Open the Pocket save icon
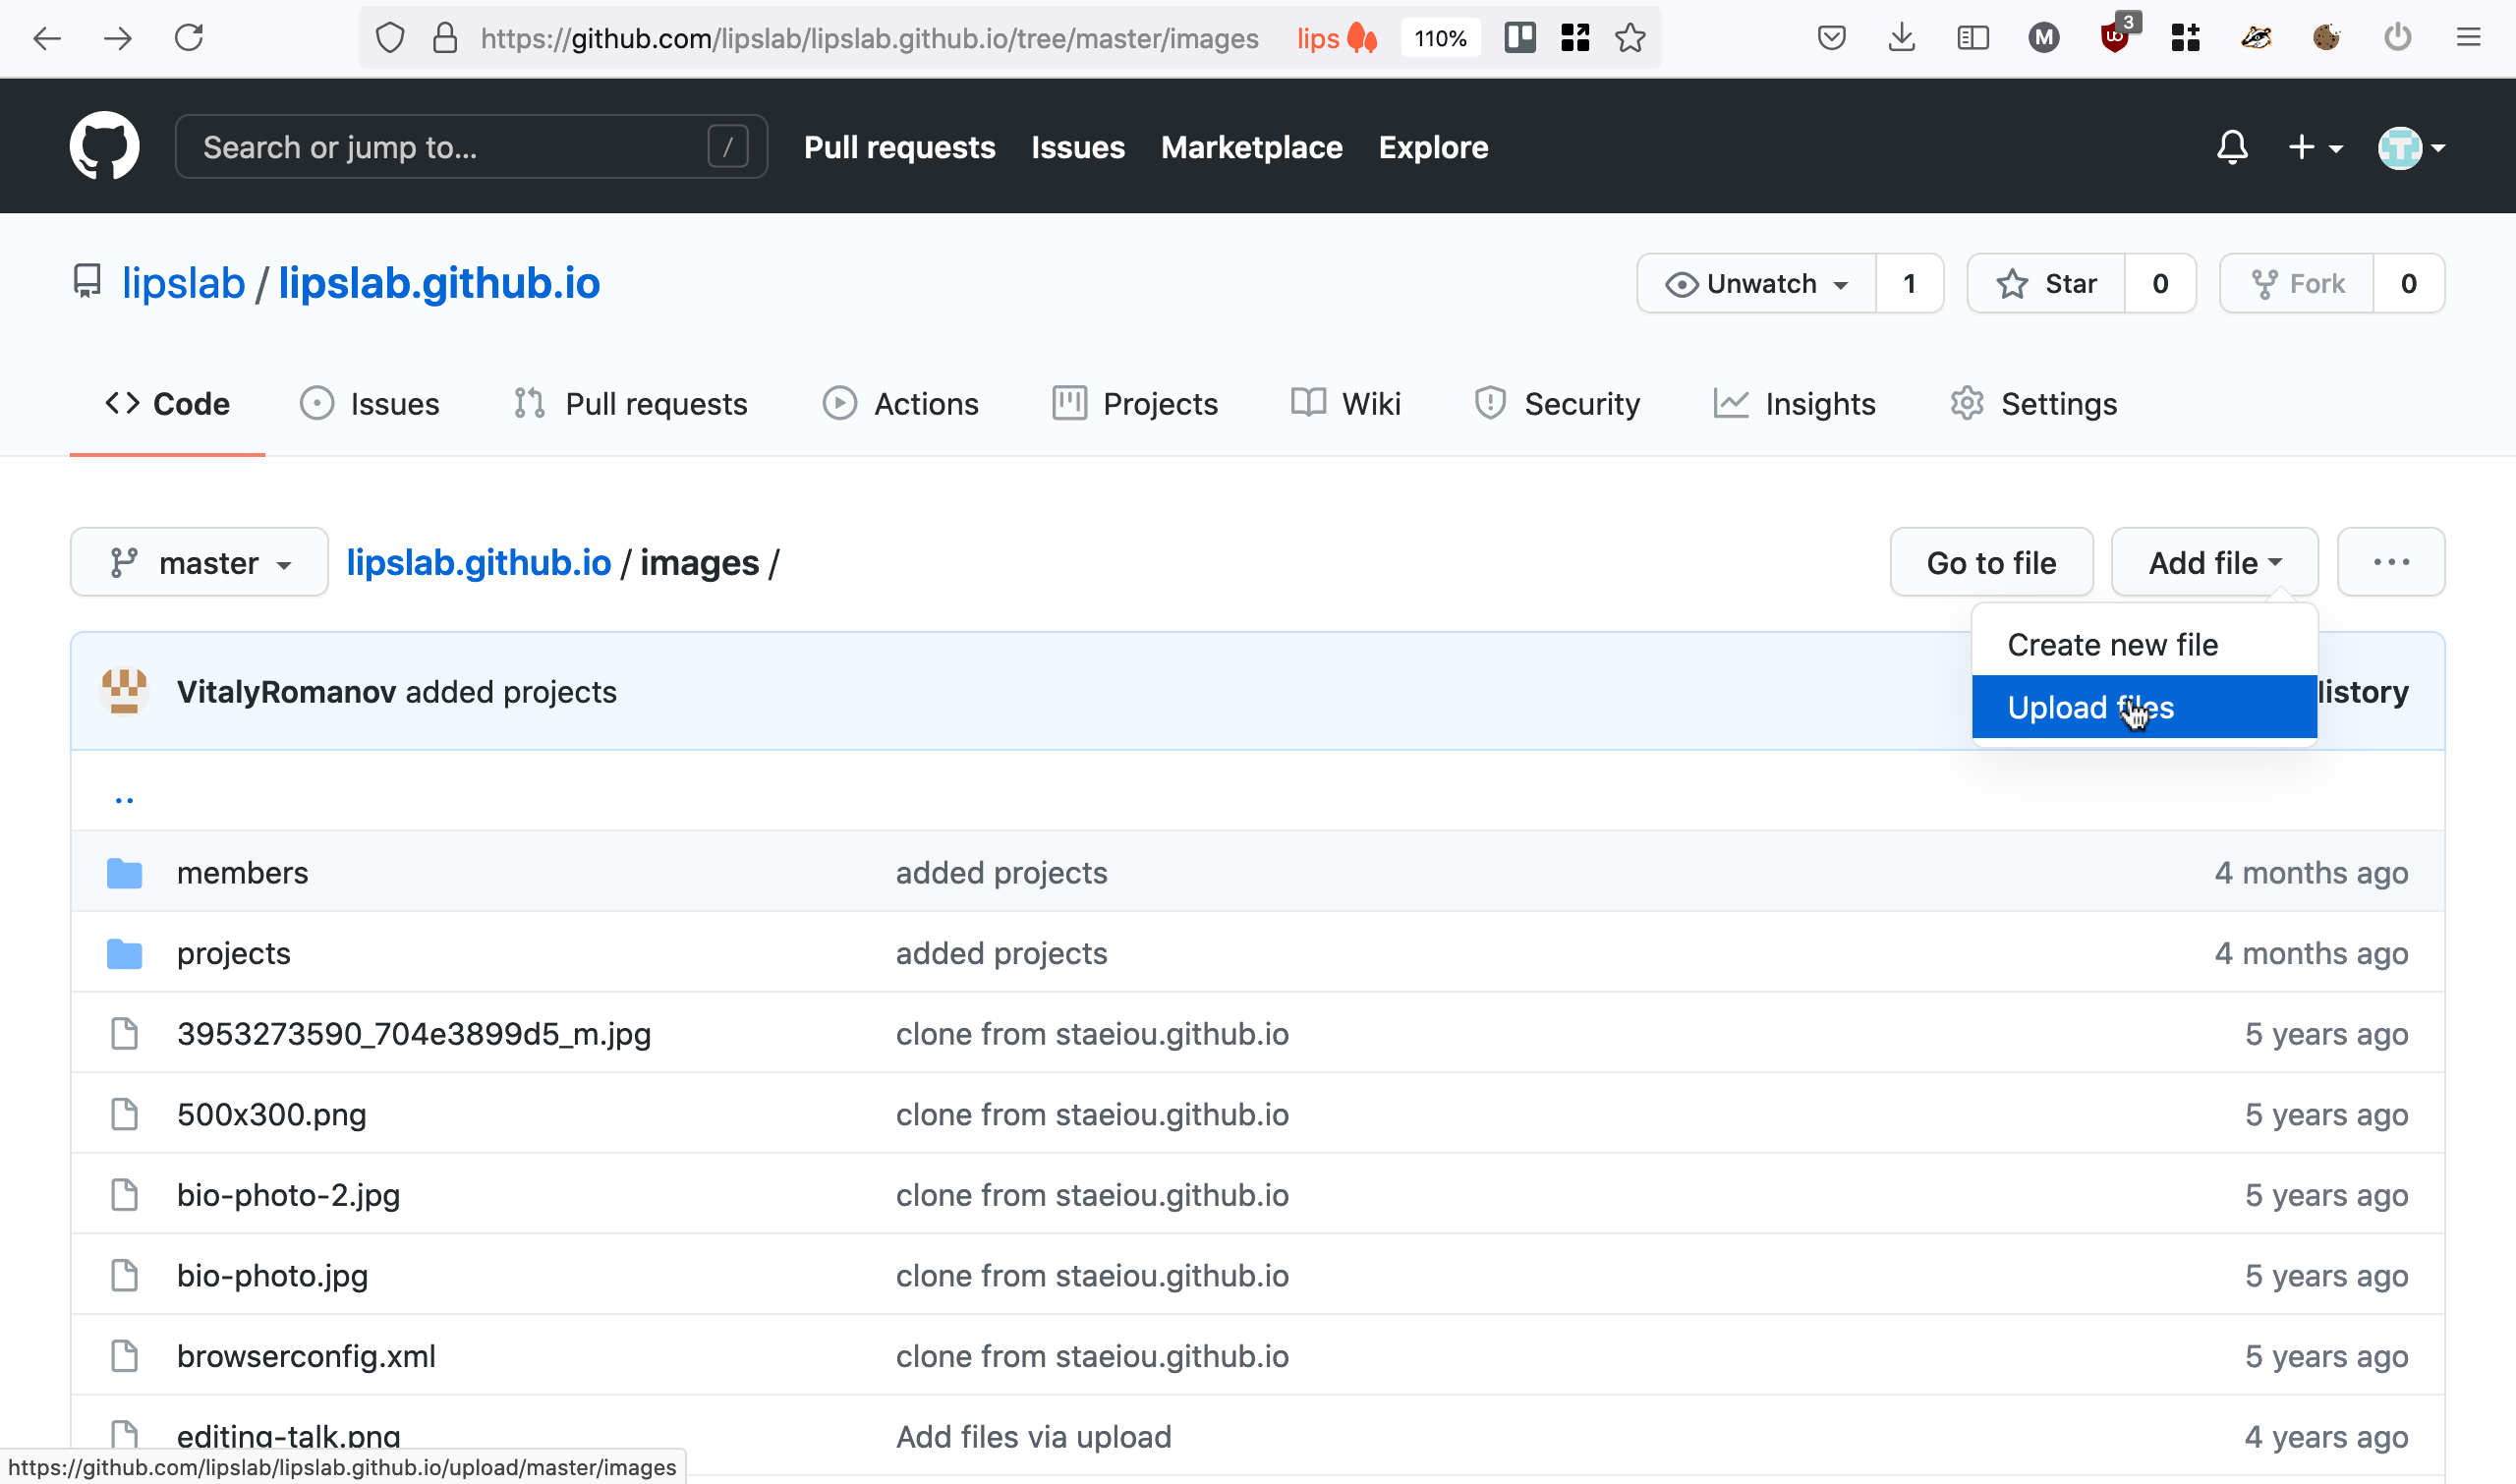The width and height of the screenshot is (2516, 1484). (x=1831, y=38)
